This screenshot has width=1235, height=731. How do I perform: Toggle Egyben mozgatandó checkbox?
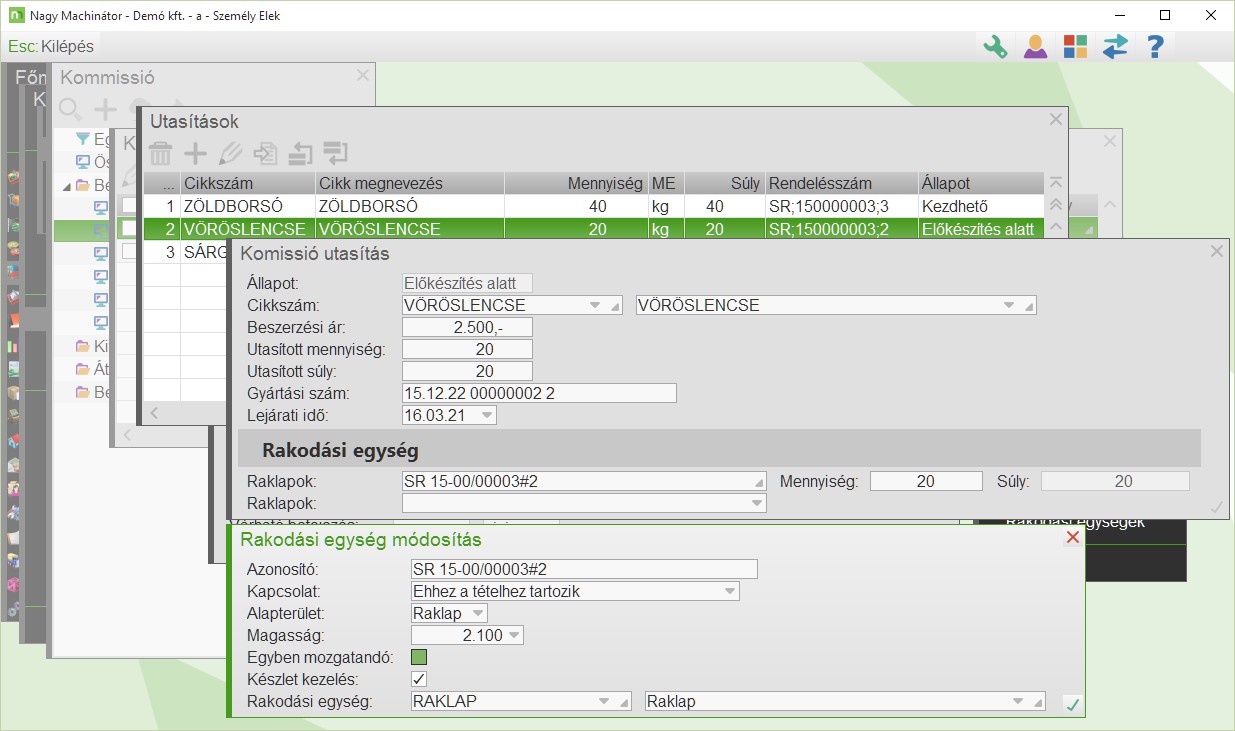pos(419,657)
